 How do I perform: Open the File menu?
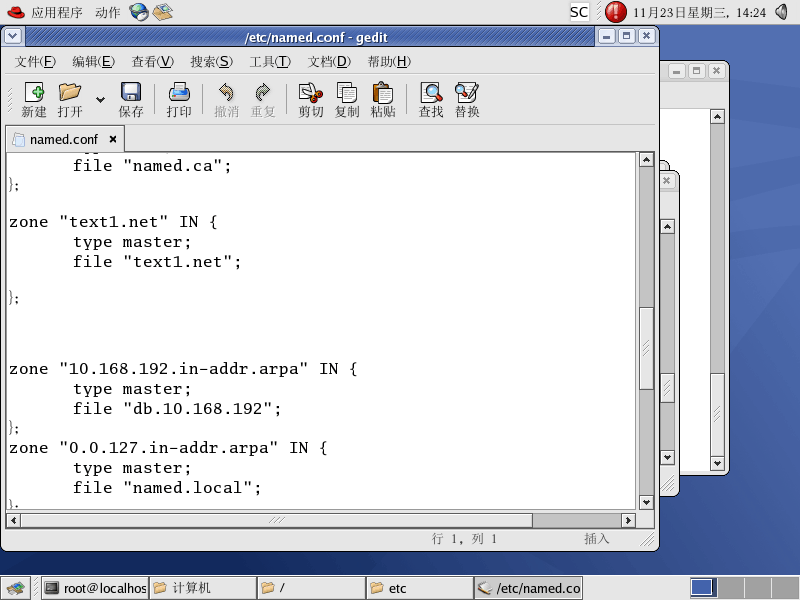pos(35,61)
